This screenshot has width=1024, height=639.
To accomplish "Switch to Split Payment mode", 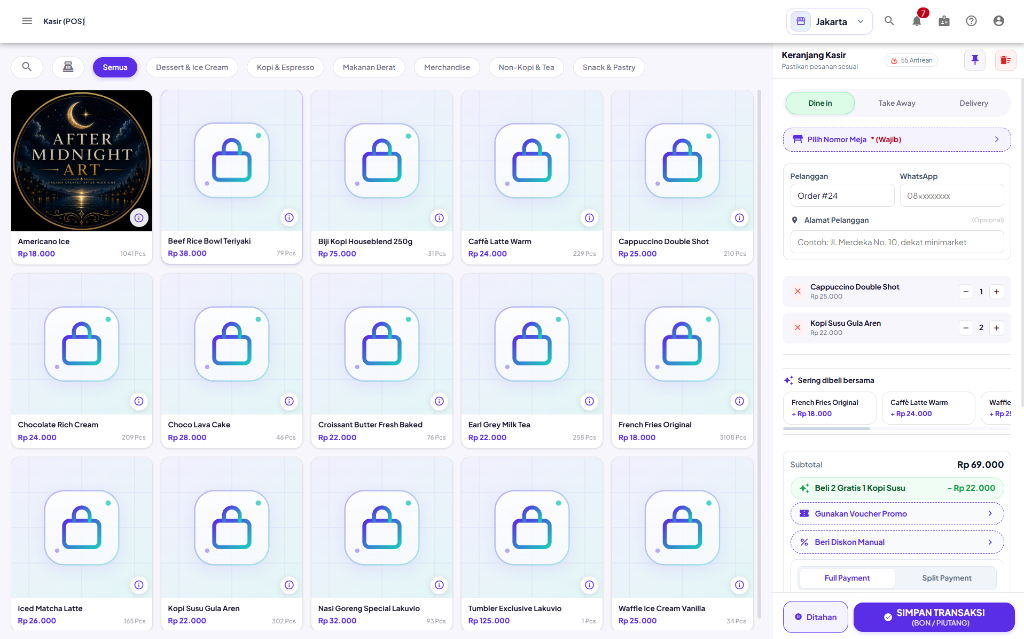I will pos(946,578).
